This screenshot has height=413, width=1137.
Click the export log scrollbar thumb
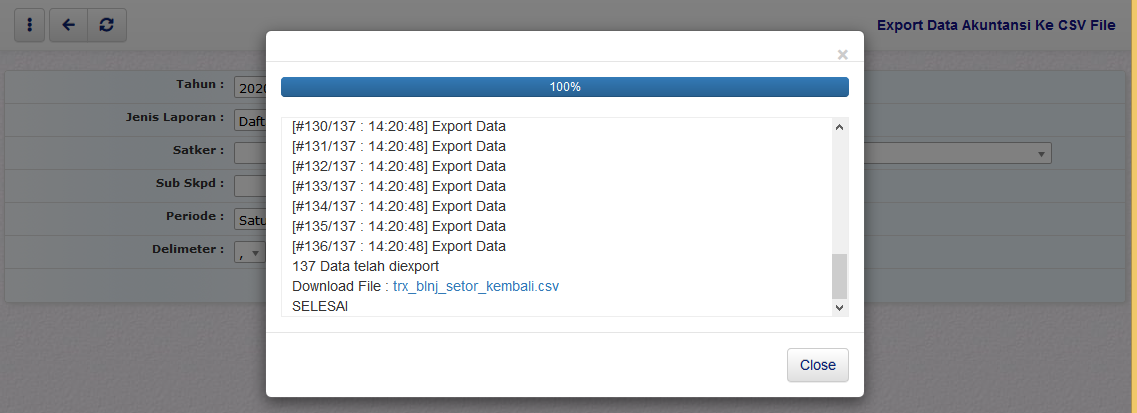click(x=839, y=275)
